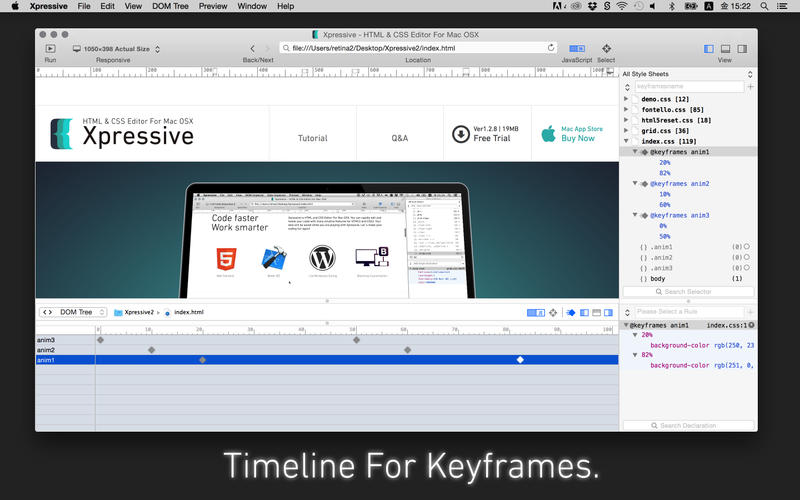Toggle the radio circle for .anim3

point(747,267)
